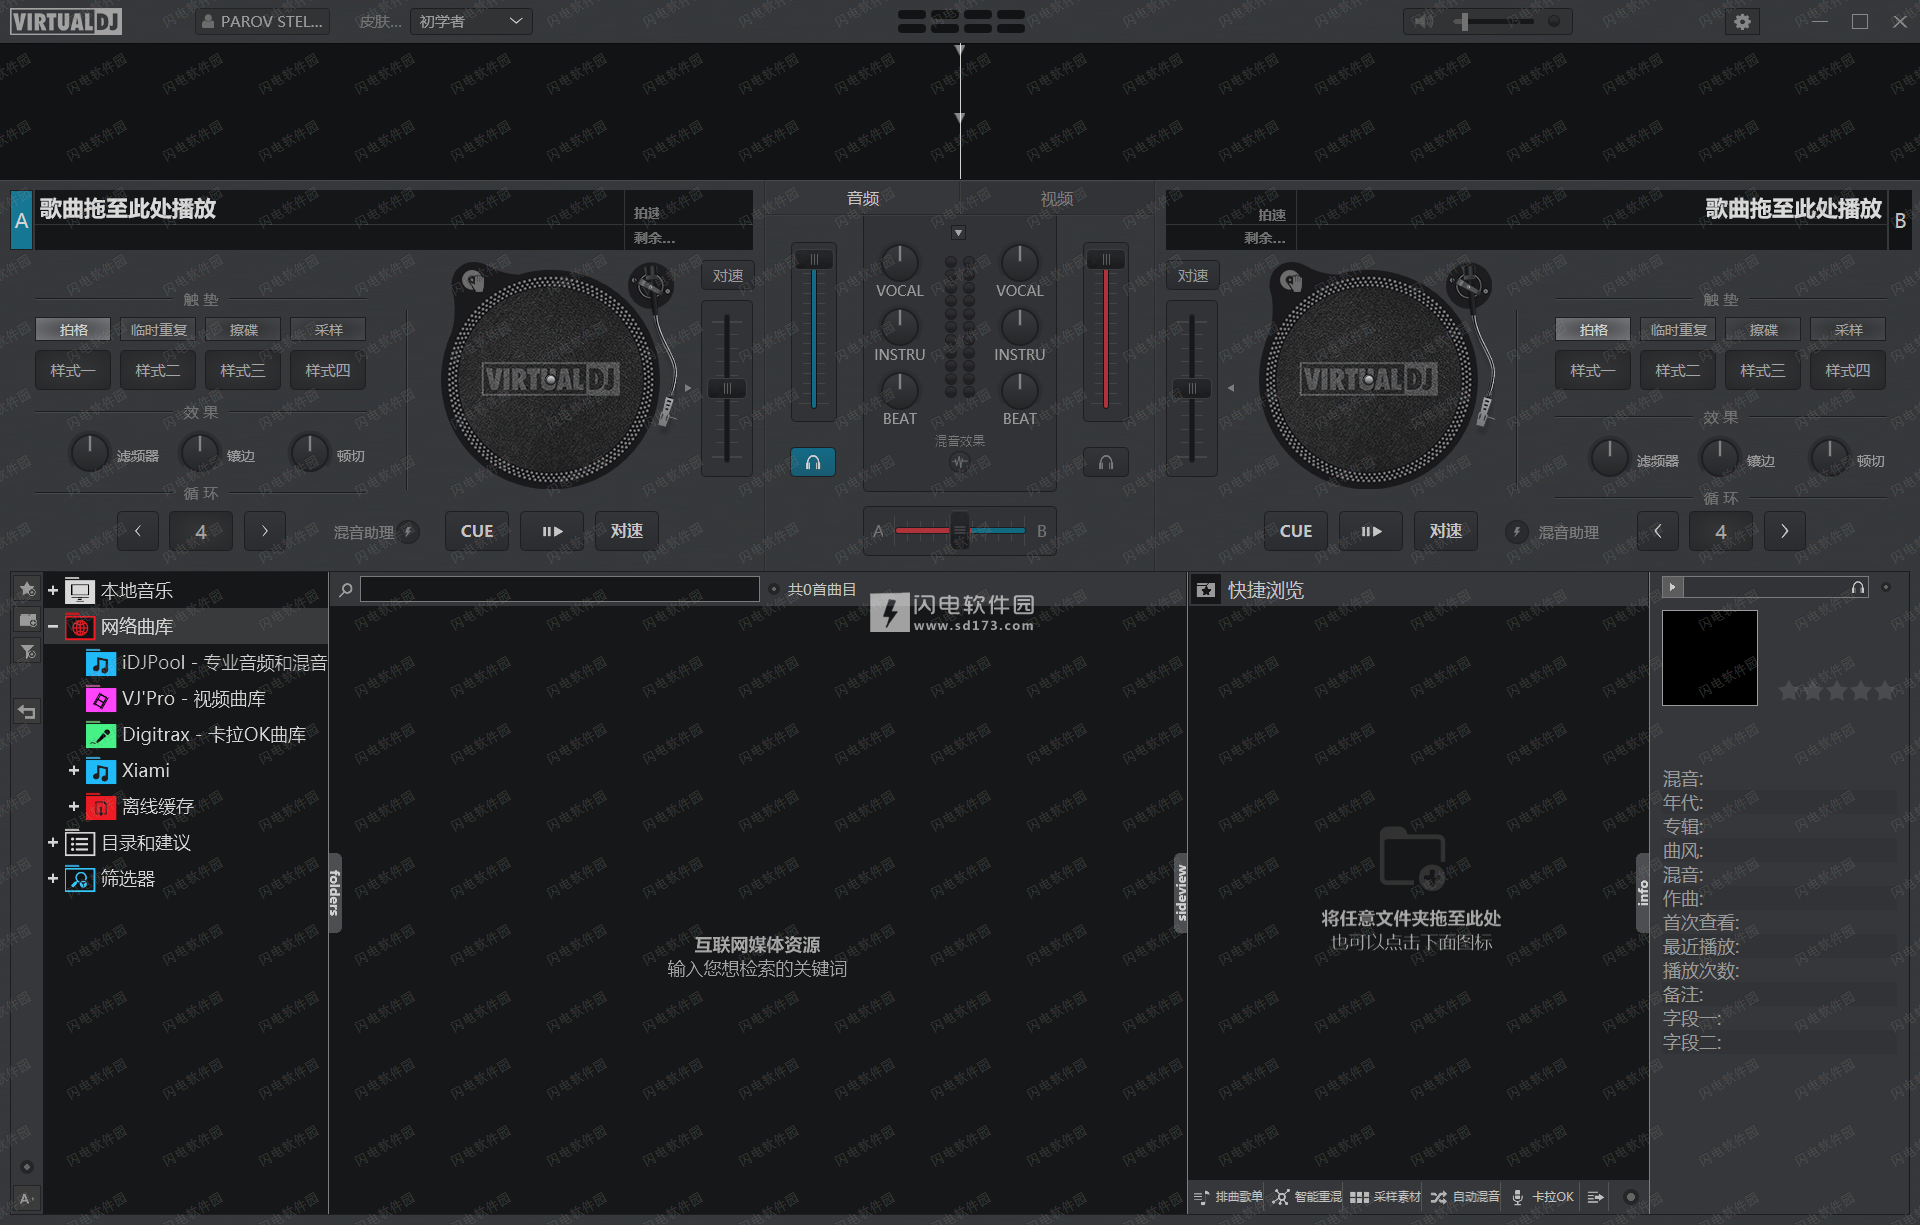
Task: Open the settings gear icon
Action: [1742, 21]
